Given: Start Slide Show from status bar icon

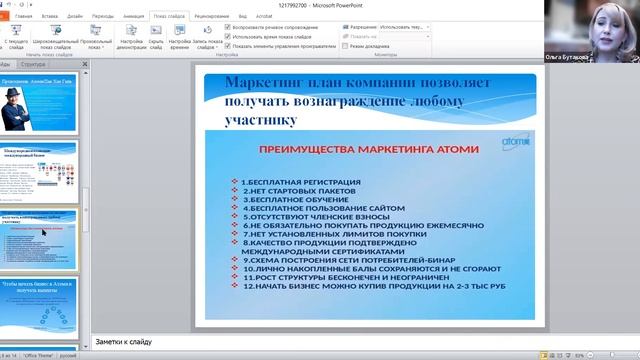Looking at the screenshot, I should 568,356.
